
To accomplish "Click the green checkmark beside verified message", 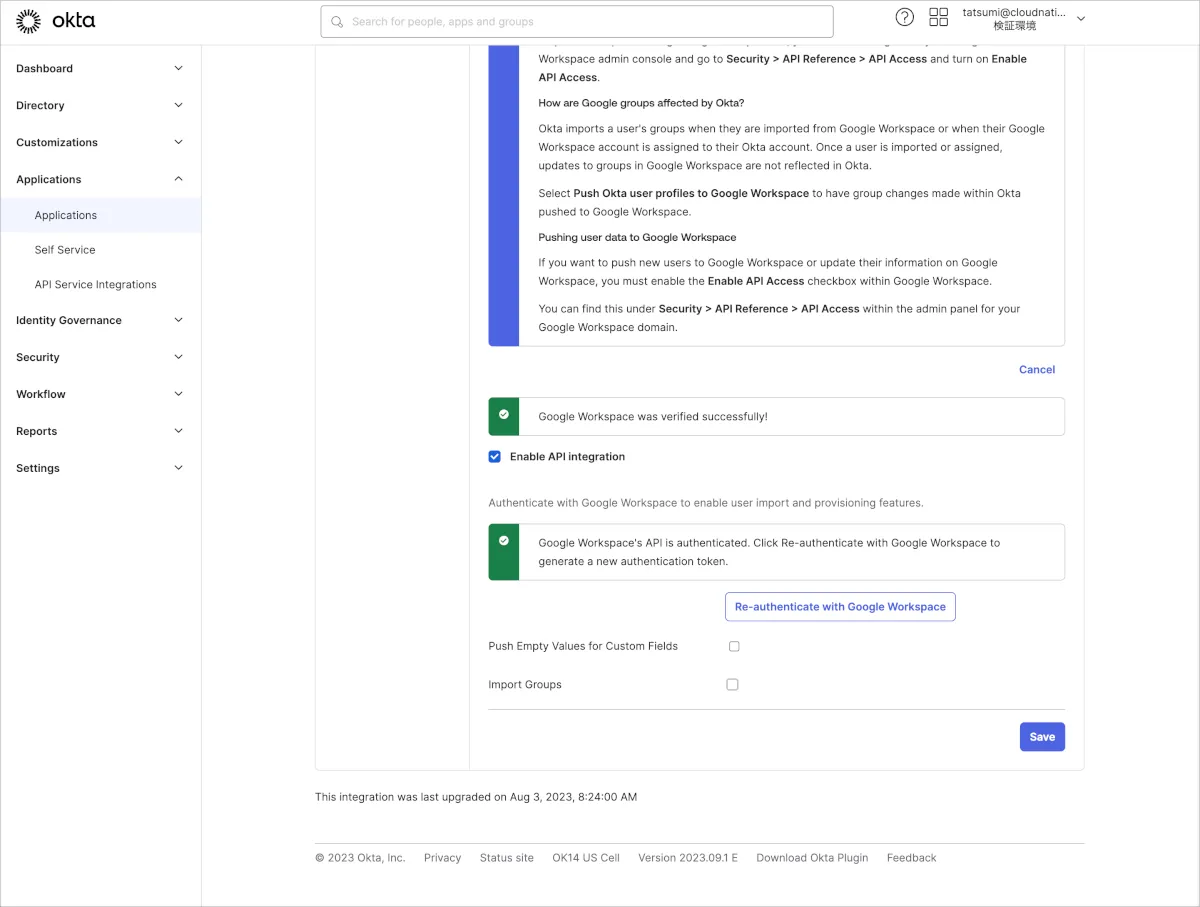I will (503, 414).
